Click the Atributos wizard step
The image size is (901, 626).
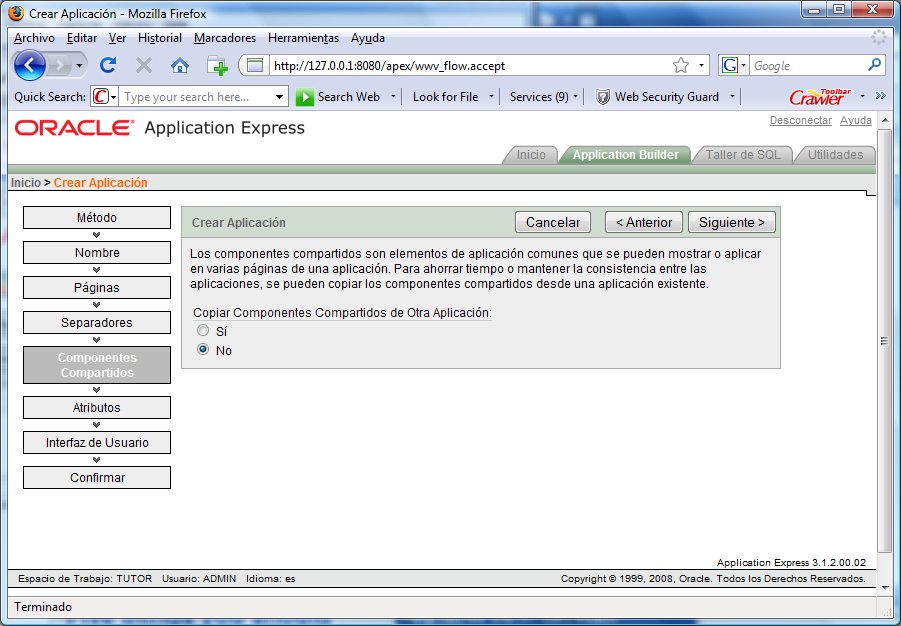click(97, 408)
